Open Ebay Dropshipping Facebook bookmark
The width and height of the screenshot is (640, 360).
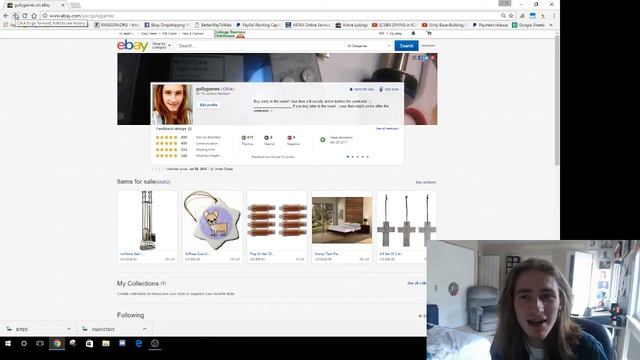point(167,25)
